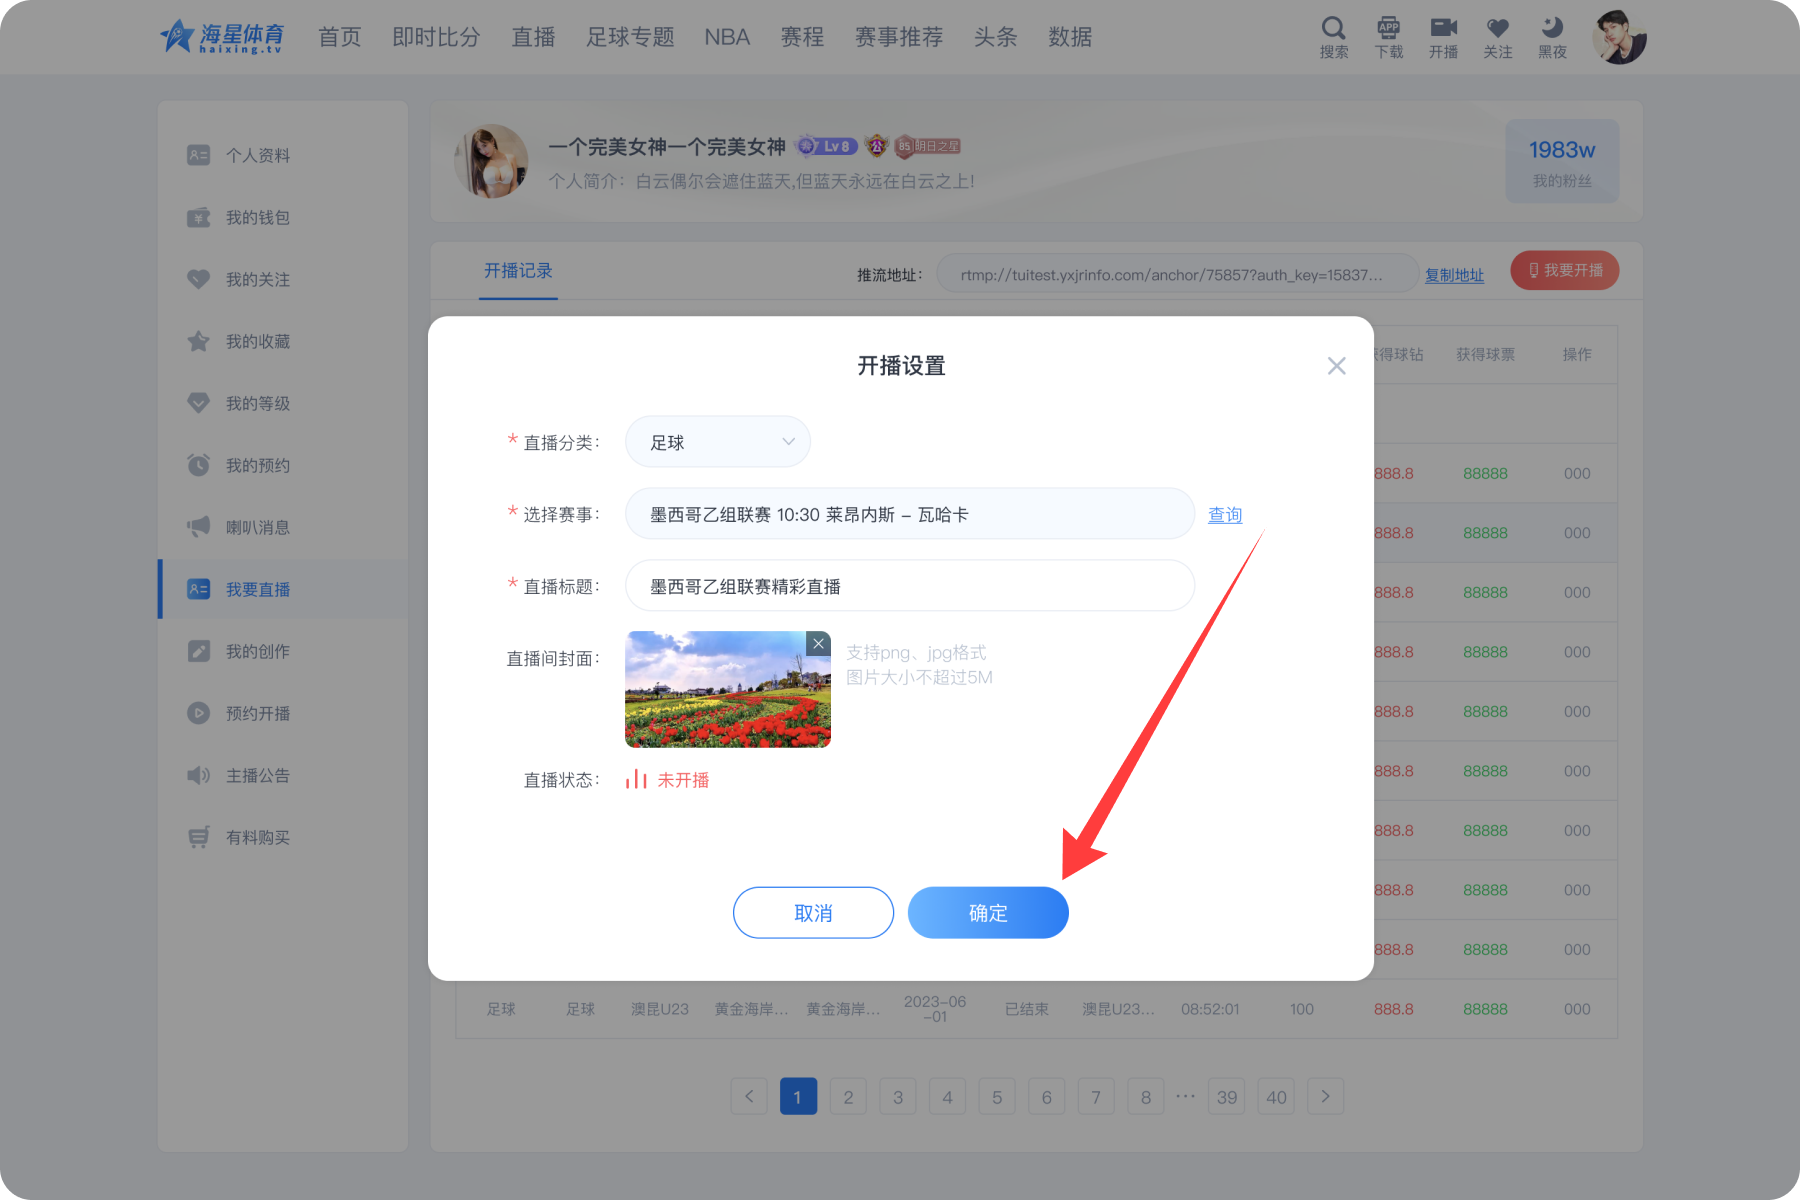
Task: Go to next page arrow in pagination
Action: [x=1325, y=1096]
